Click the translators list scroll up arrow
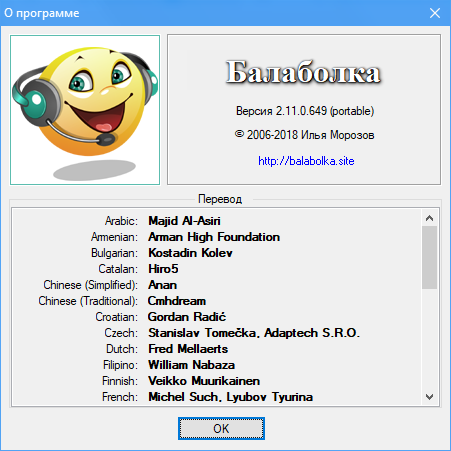Image resolution: width=451 pixels, height=451 pixels. [429, 218]
